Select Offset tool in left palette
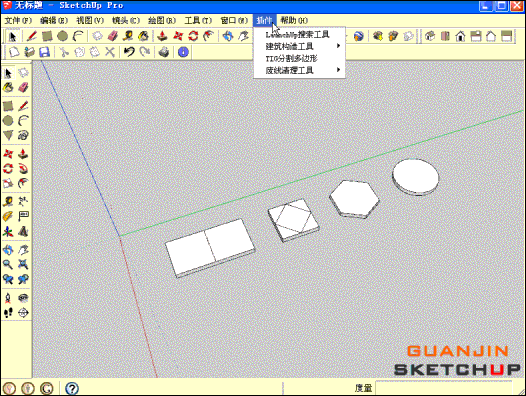The image size is (526, 396). point(23,183)
